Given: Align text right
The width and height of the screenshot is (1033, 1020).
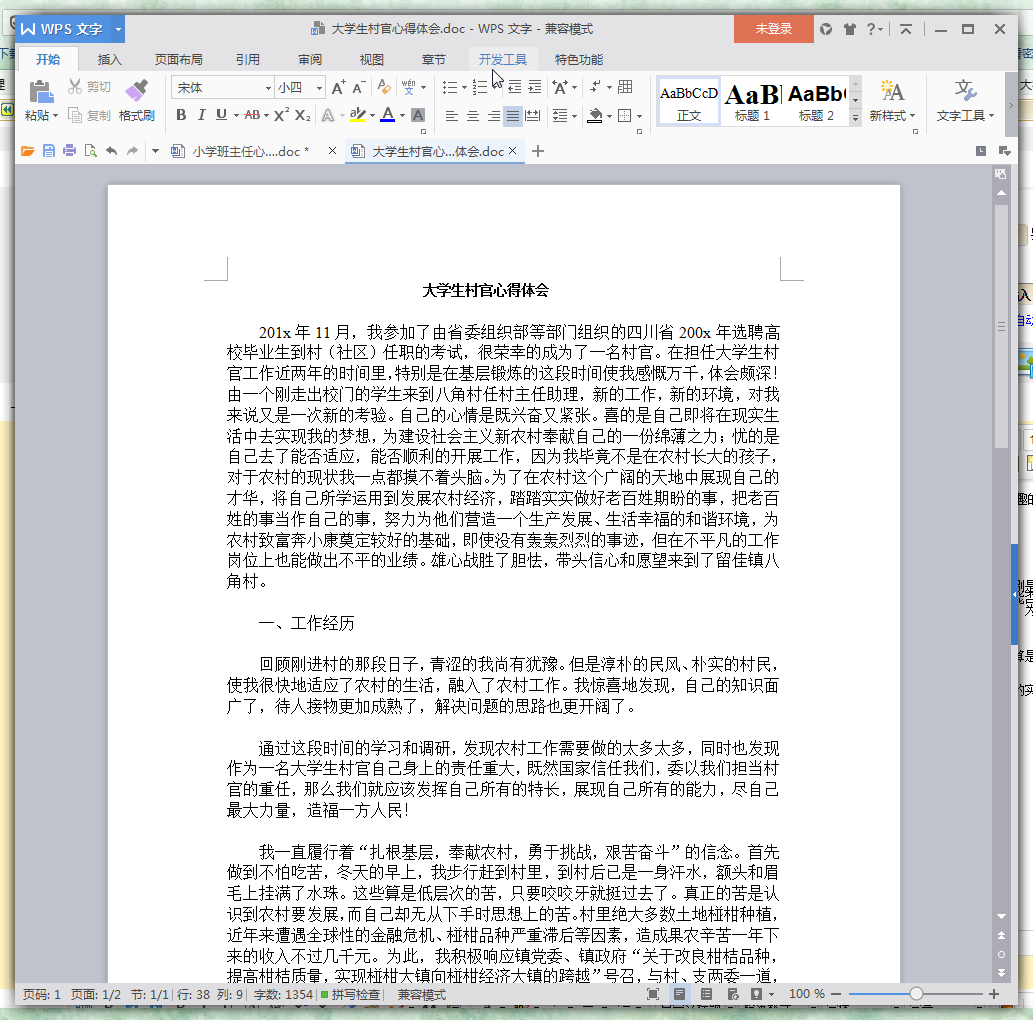Looking at the screenshot, I should click(x=493, y=116).
